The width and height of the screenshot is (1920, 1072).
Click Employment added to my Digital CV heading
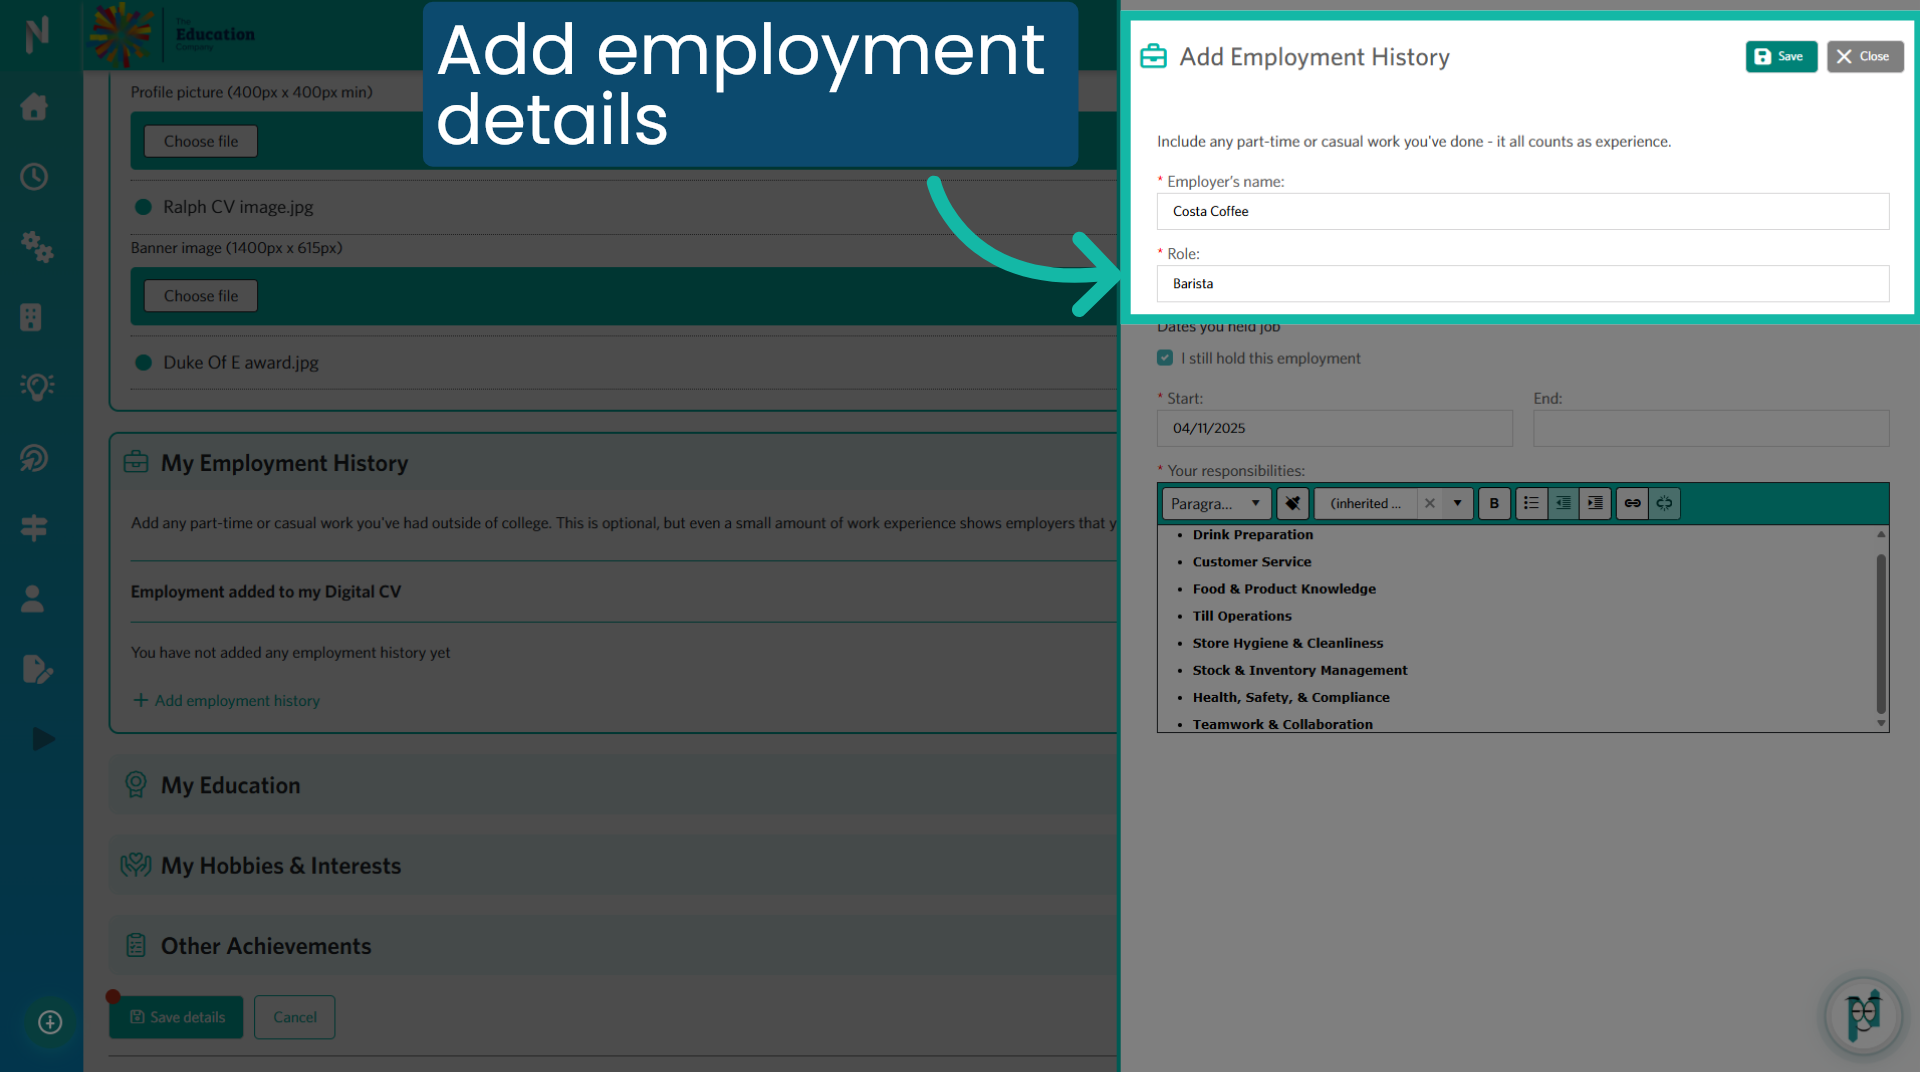[265, 591]
